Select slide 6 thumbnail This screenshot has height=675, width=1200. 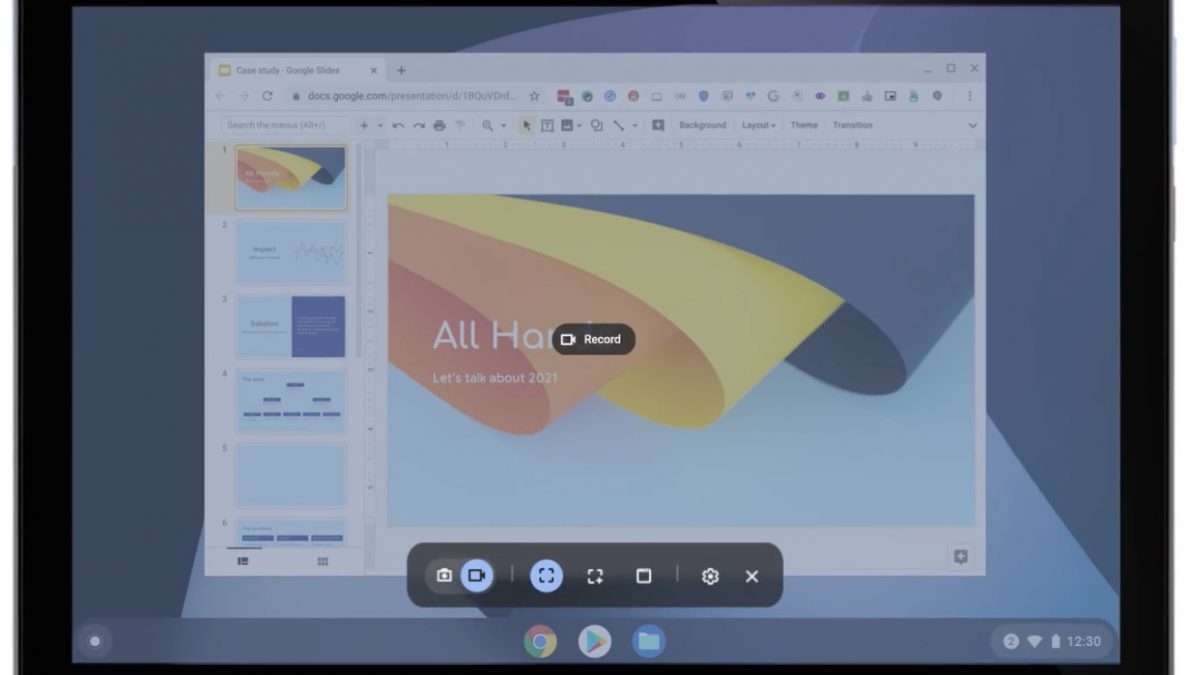[291, 531]
